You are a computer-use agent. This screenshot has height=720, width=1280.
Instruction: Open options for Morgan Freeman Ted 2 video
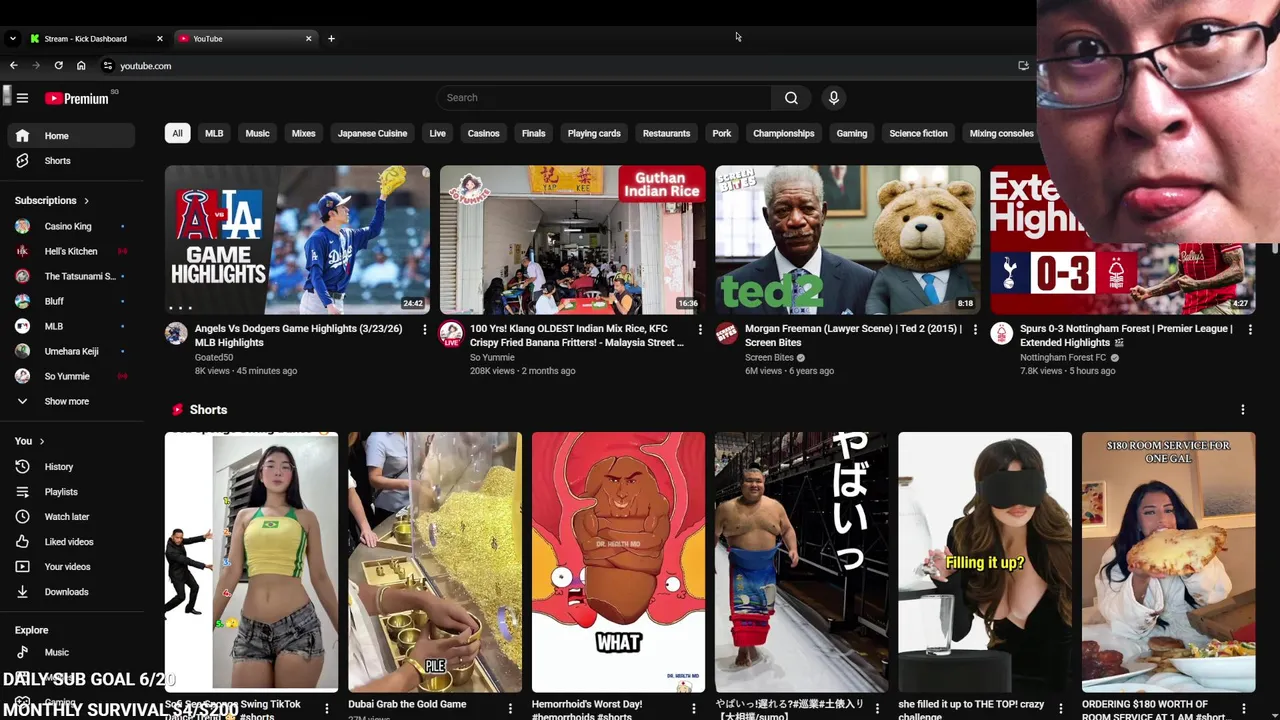point(975,330)
